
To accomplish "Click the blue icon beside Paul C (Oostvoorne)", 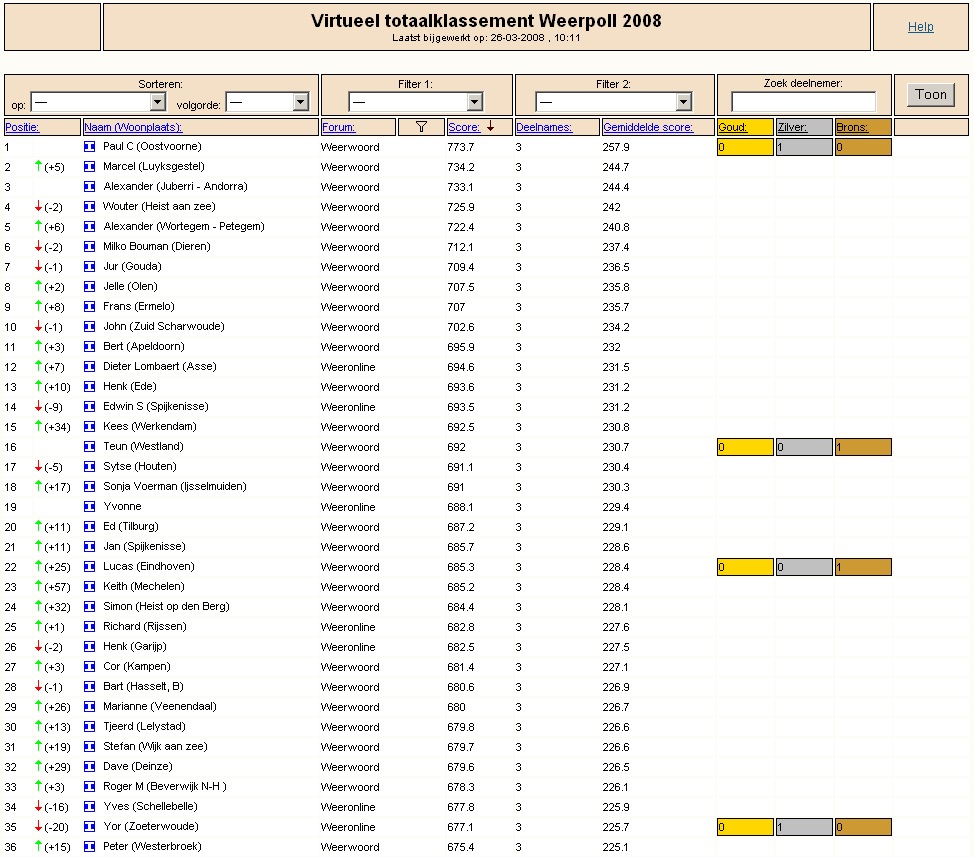I will tap(89, 147).
